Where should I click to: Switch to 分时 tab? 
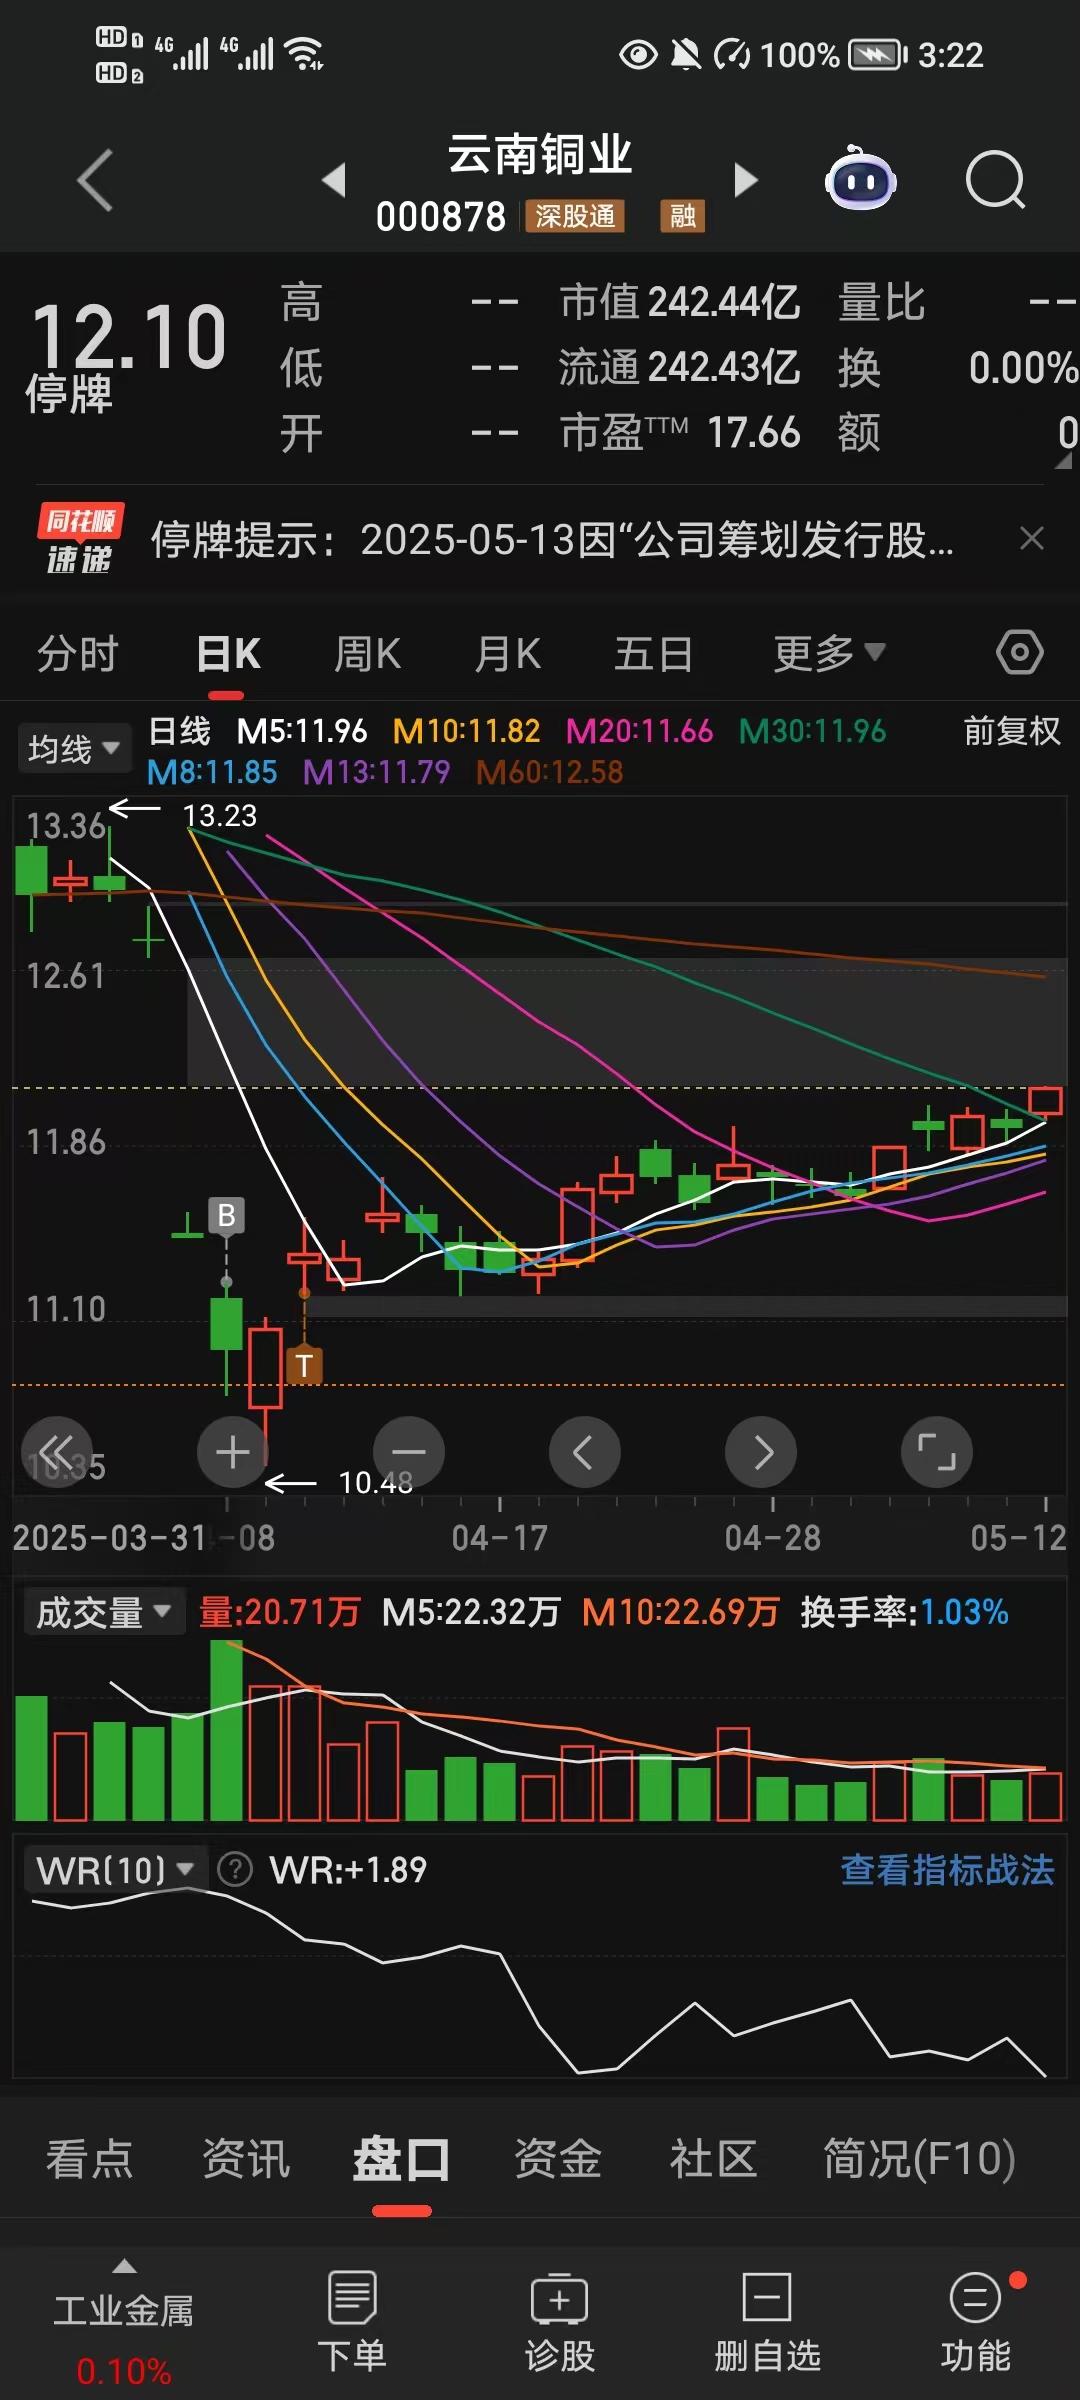(78, 654)
